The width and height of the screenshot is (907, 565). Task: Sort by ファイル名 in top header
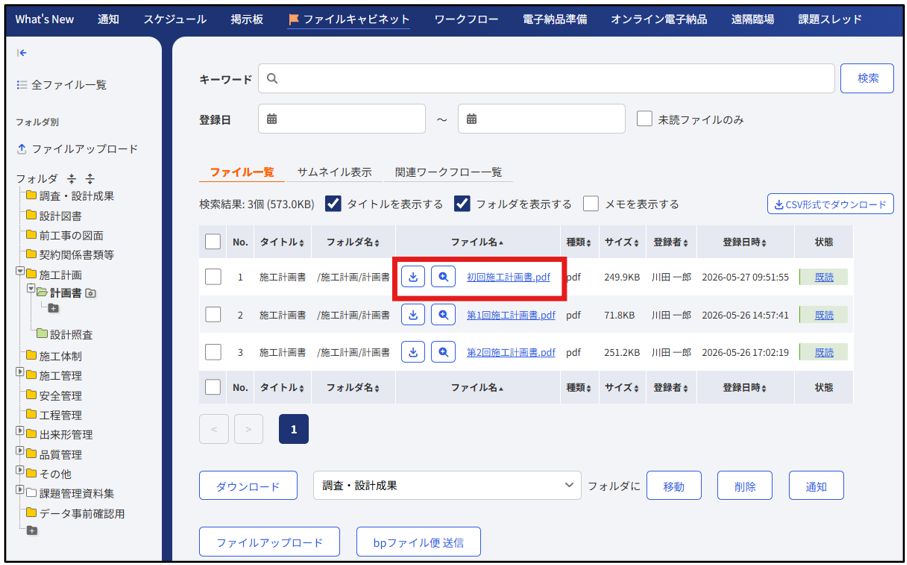click(x=477, y=242)
